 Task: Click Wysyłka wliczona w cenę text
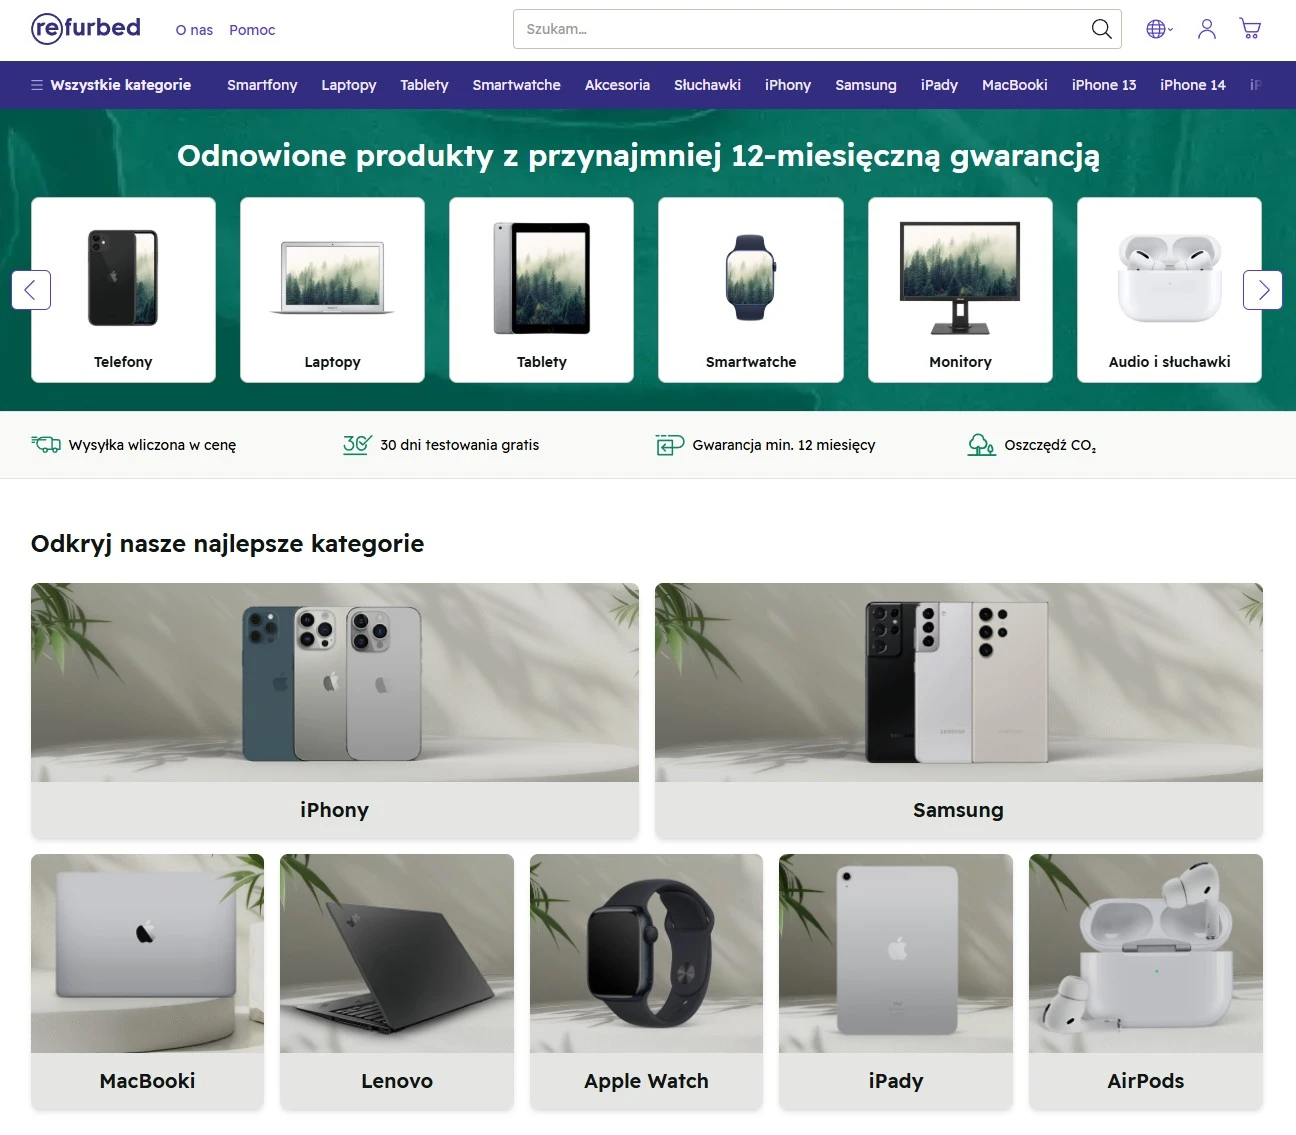[152, 445]
